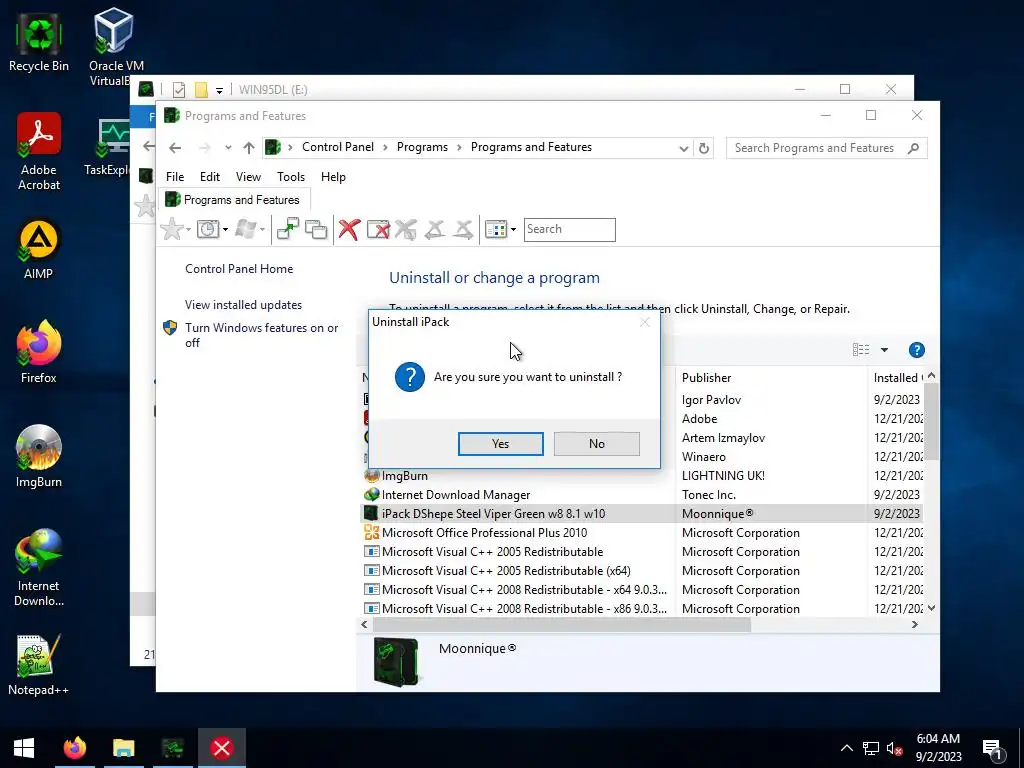Open the recent locations dropdown arrow

point(228,148)
